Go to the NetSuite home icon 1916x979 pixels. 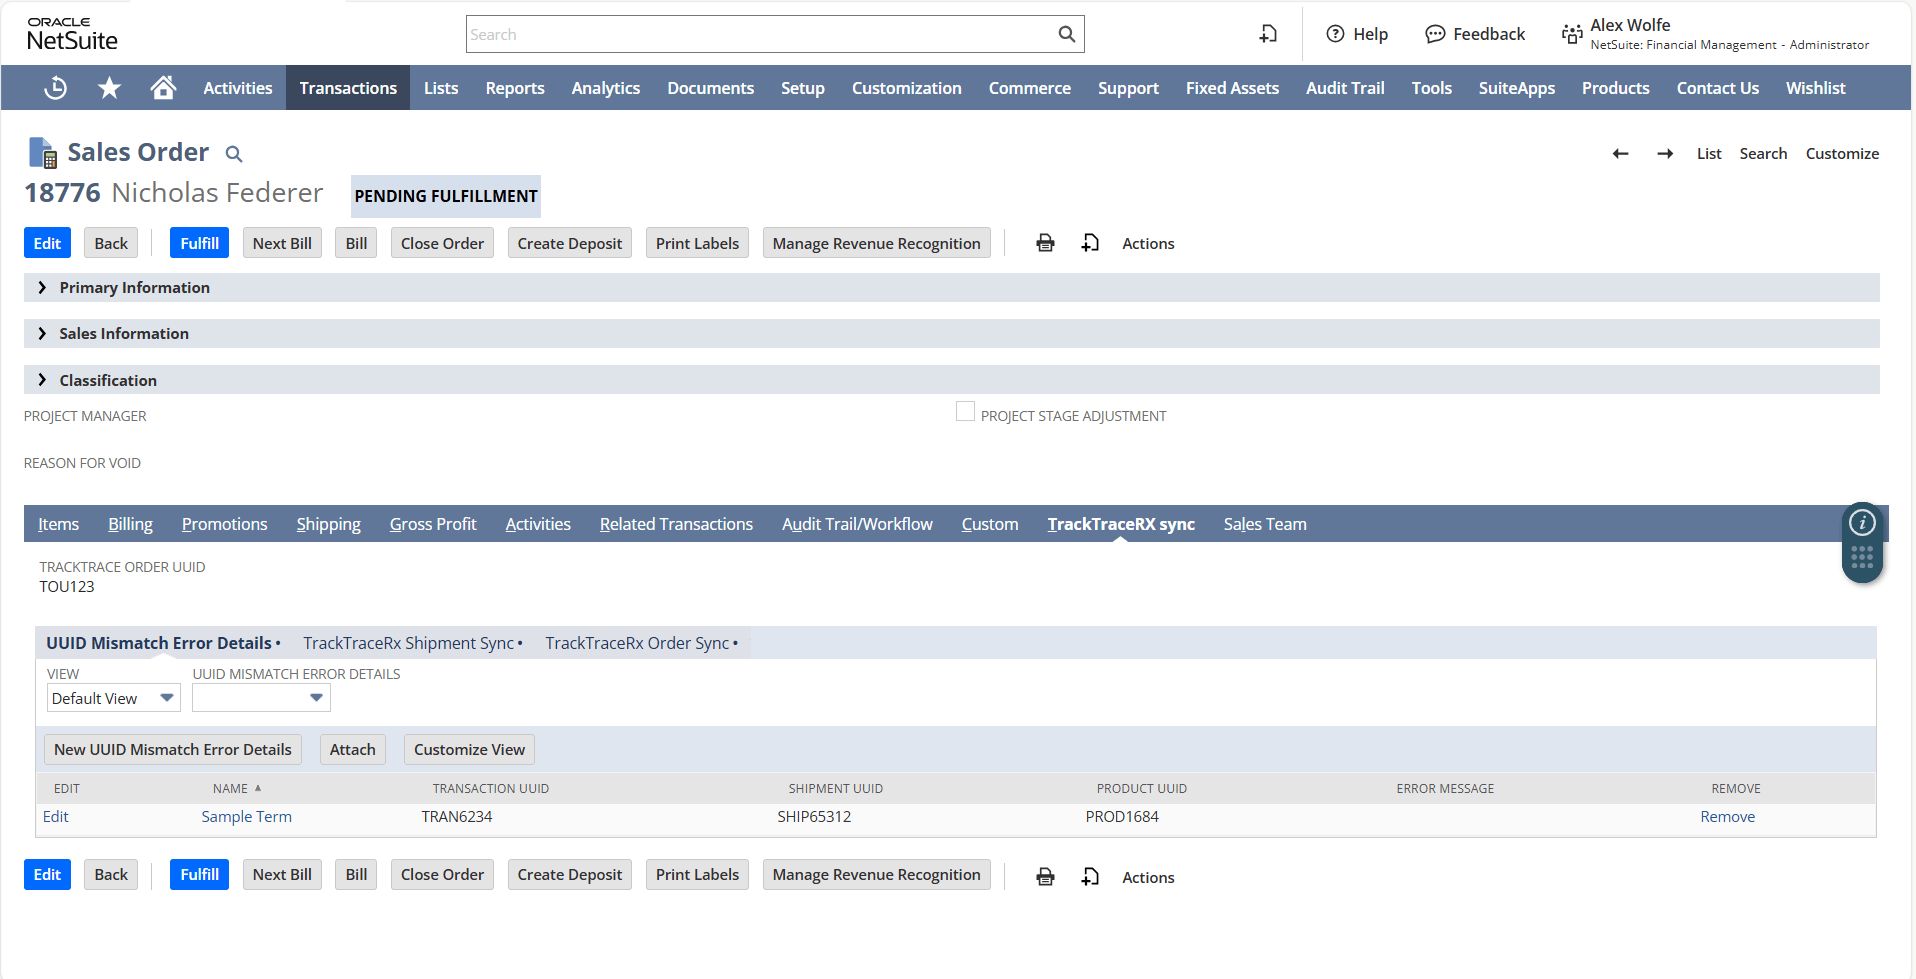163,88
